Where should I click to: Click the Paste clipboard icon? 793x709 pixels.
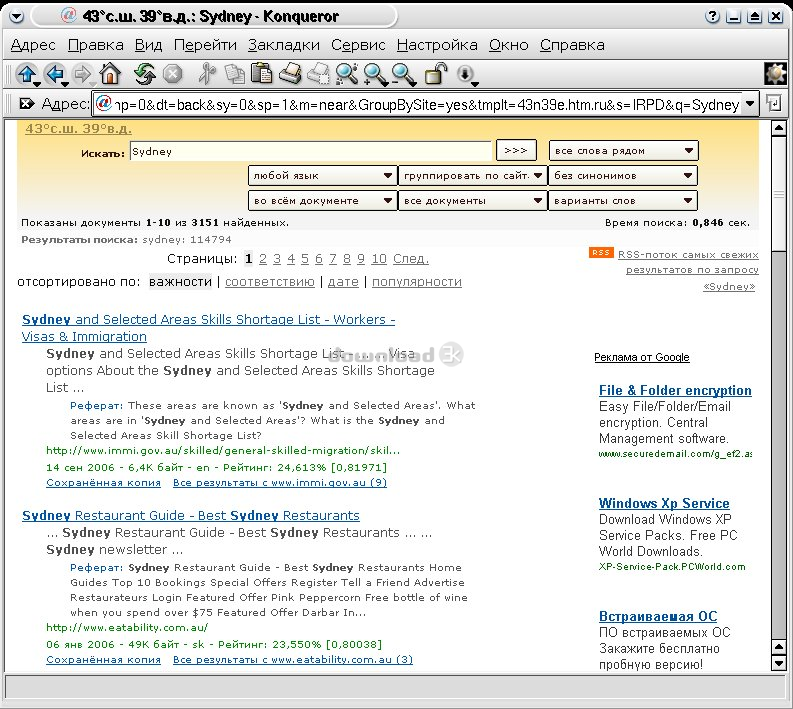262,74
